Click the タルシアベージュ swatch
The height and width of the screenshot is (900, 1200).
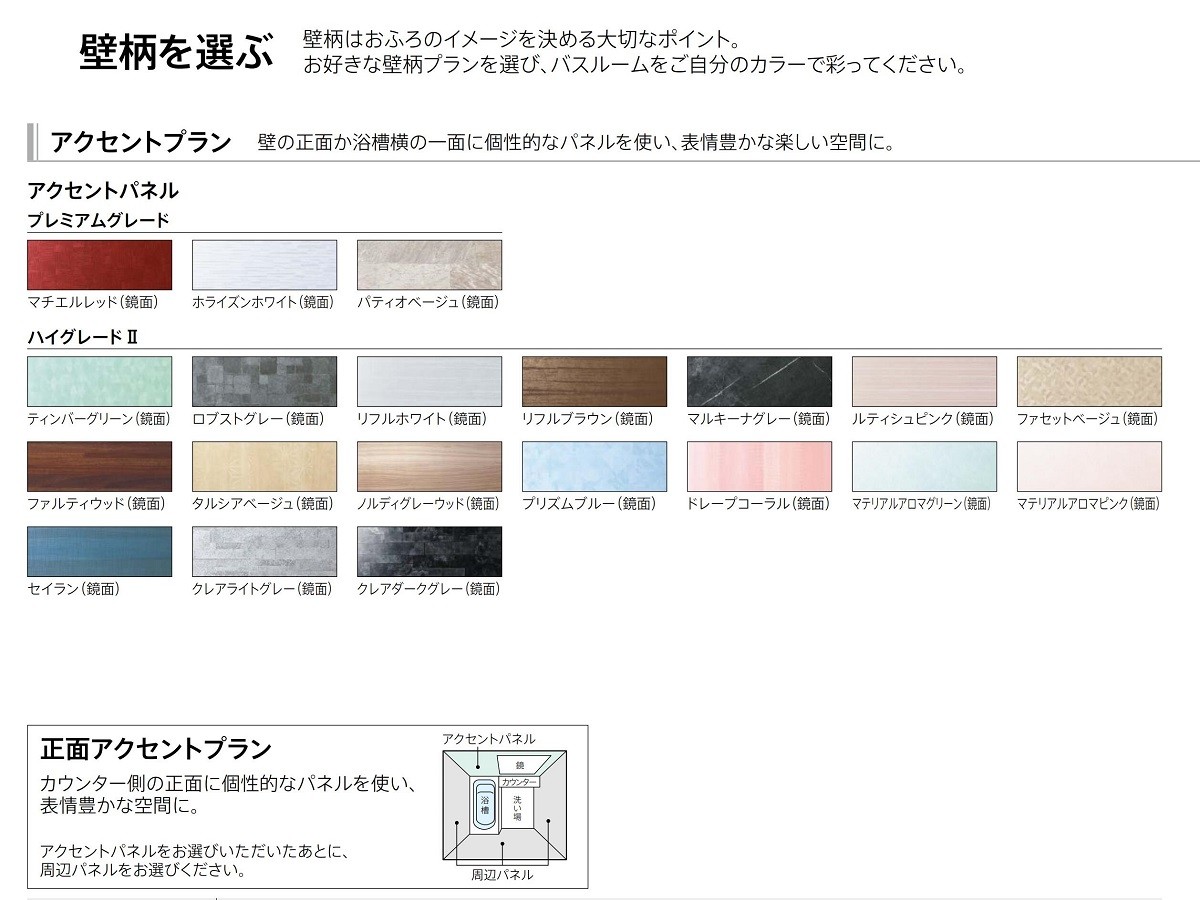click(x=264, y=466)
